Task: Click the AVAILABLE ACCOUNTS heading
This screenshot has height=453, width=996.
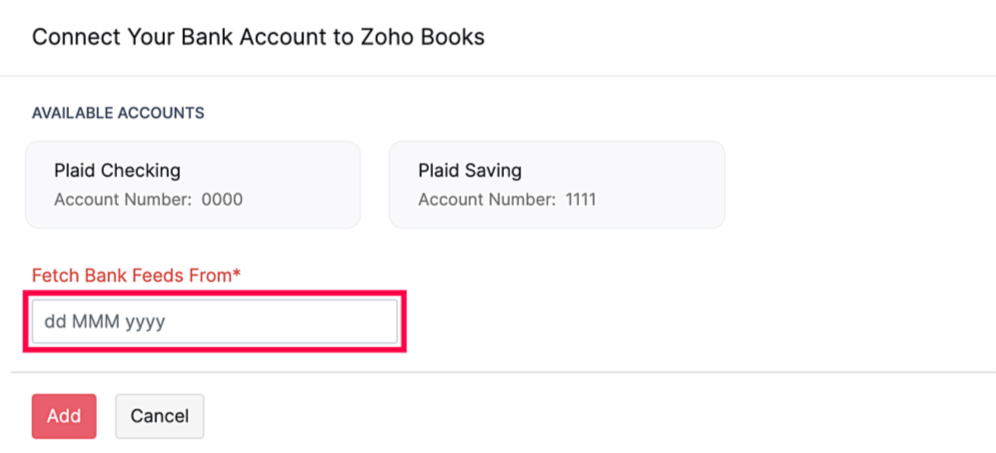Action: (118, 113)
